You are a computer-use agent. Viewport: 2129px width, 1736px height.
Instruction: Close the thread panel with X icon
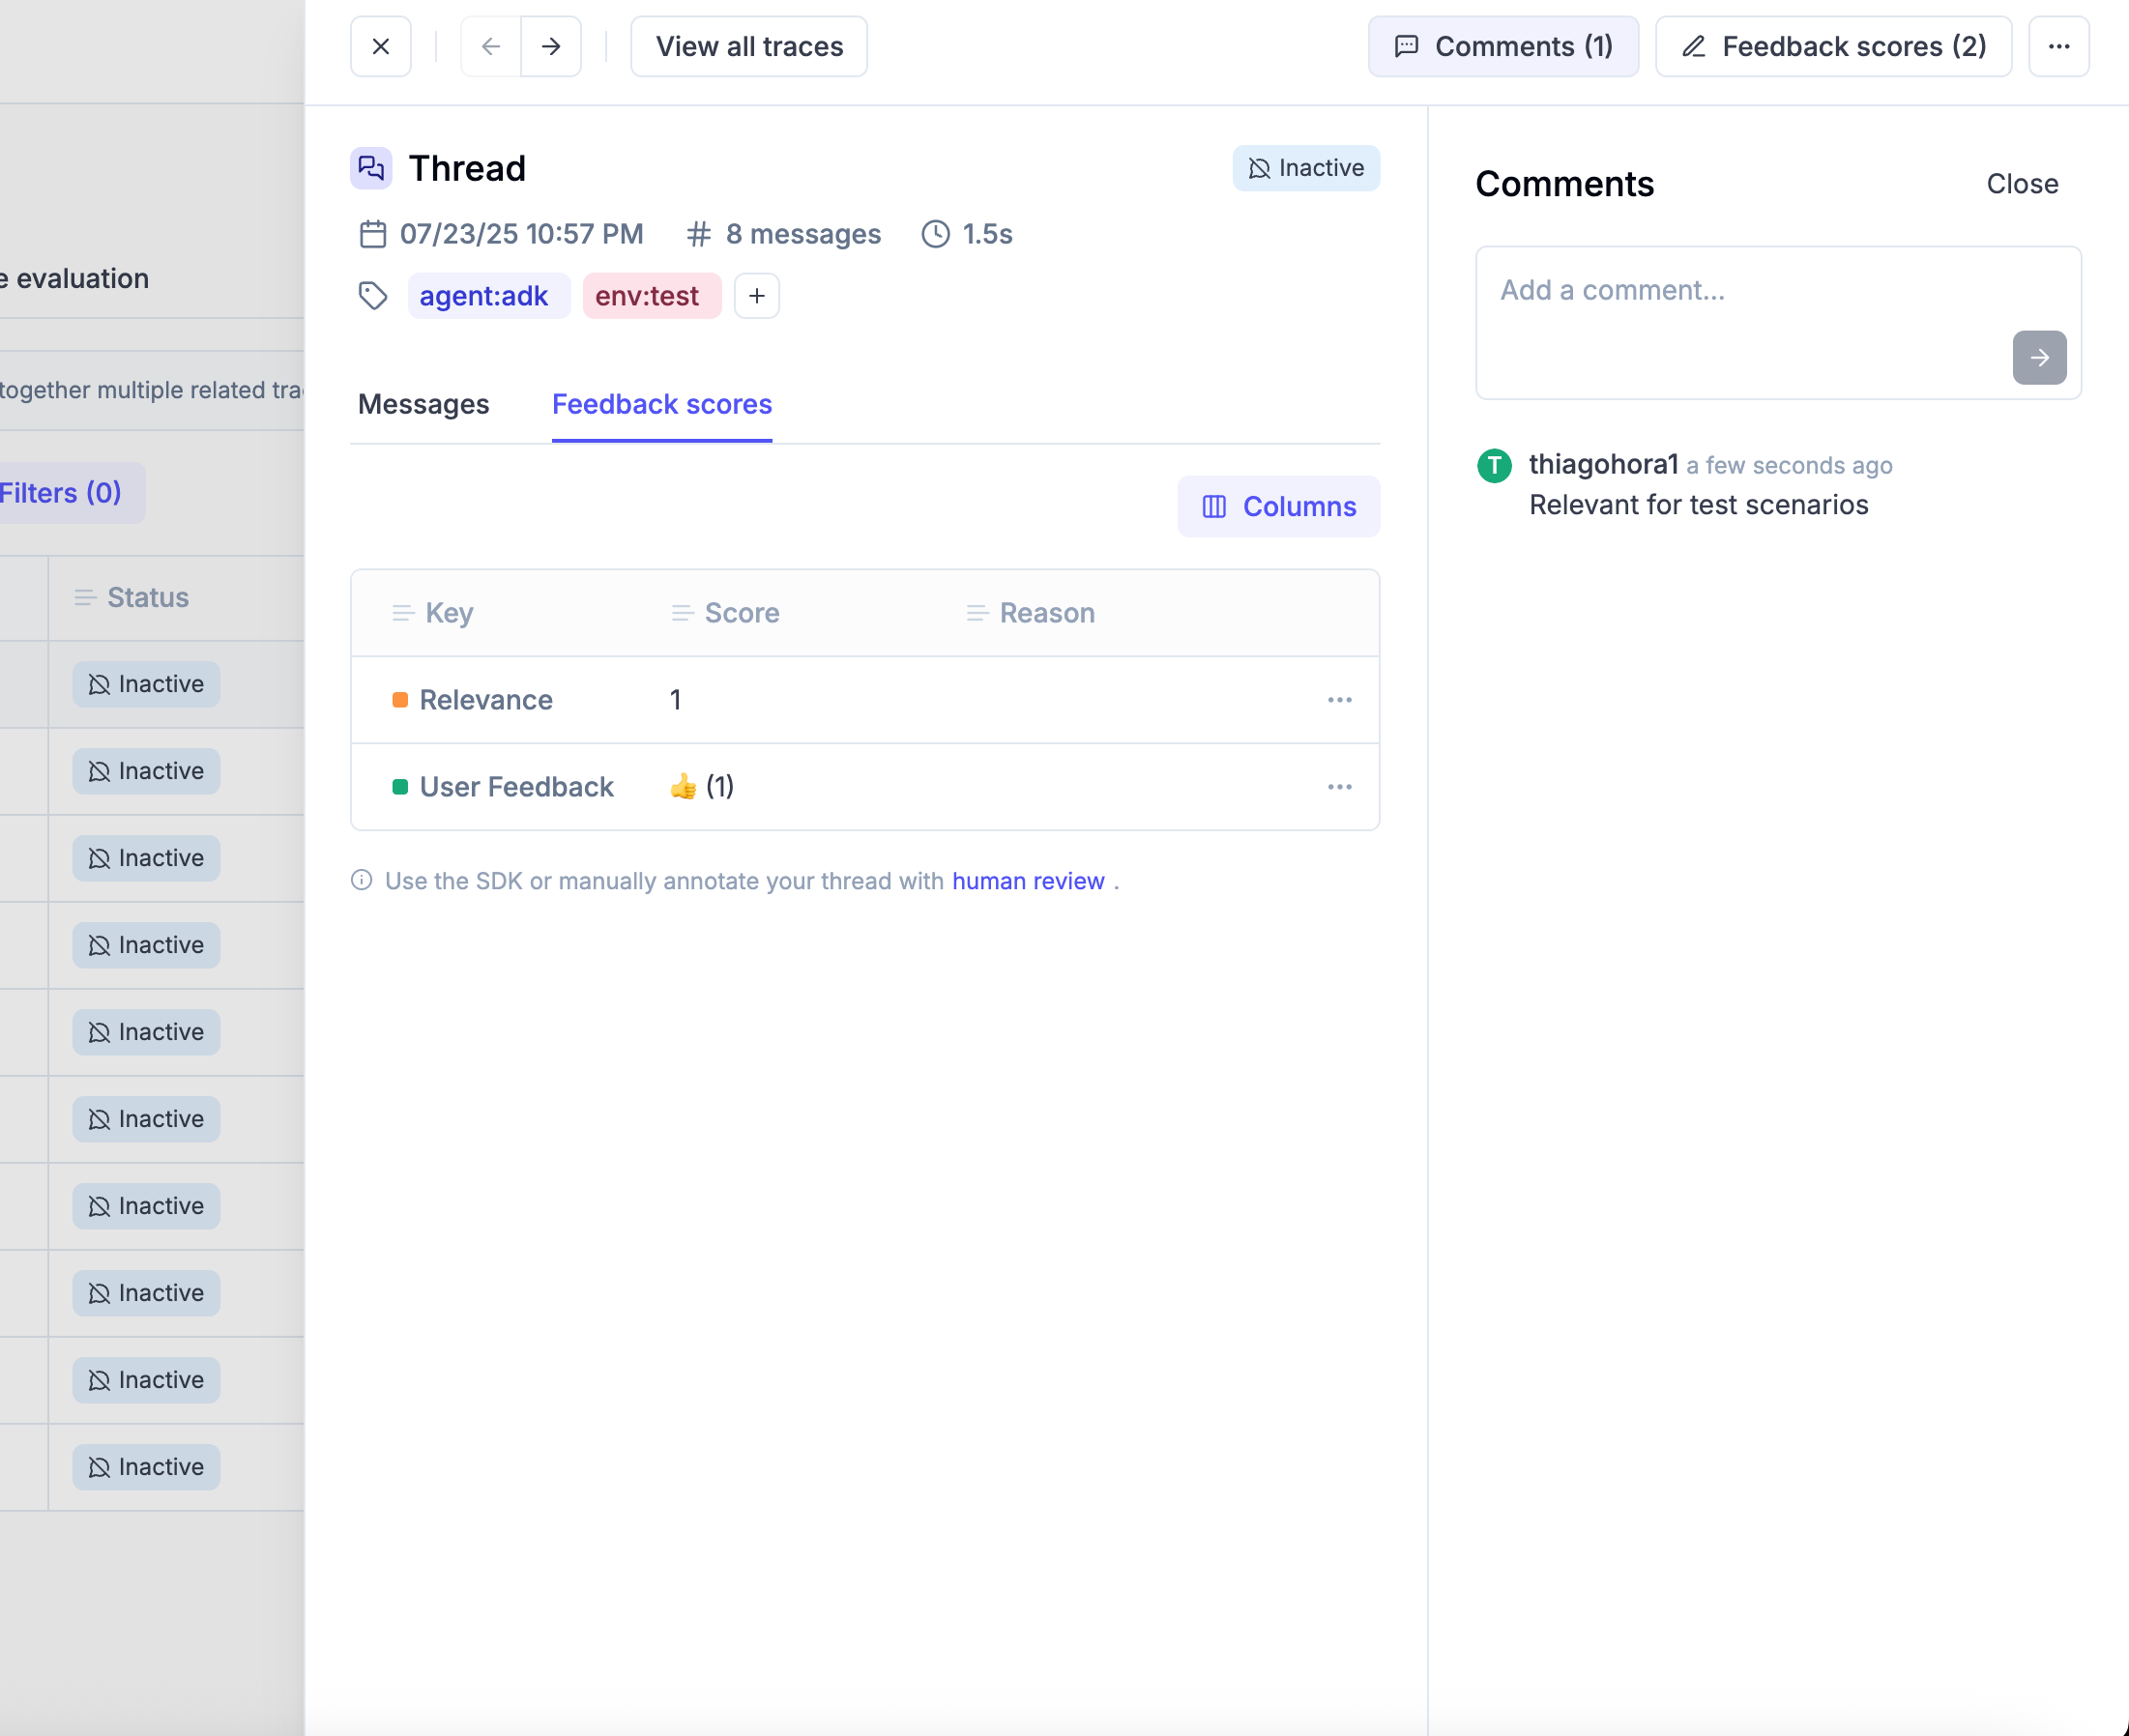click(380, 46)
